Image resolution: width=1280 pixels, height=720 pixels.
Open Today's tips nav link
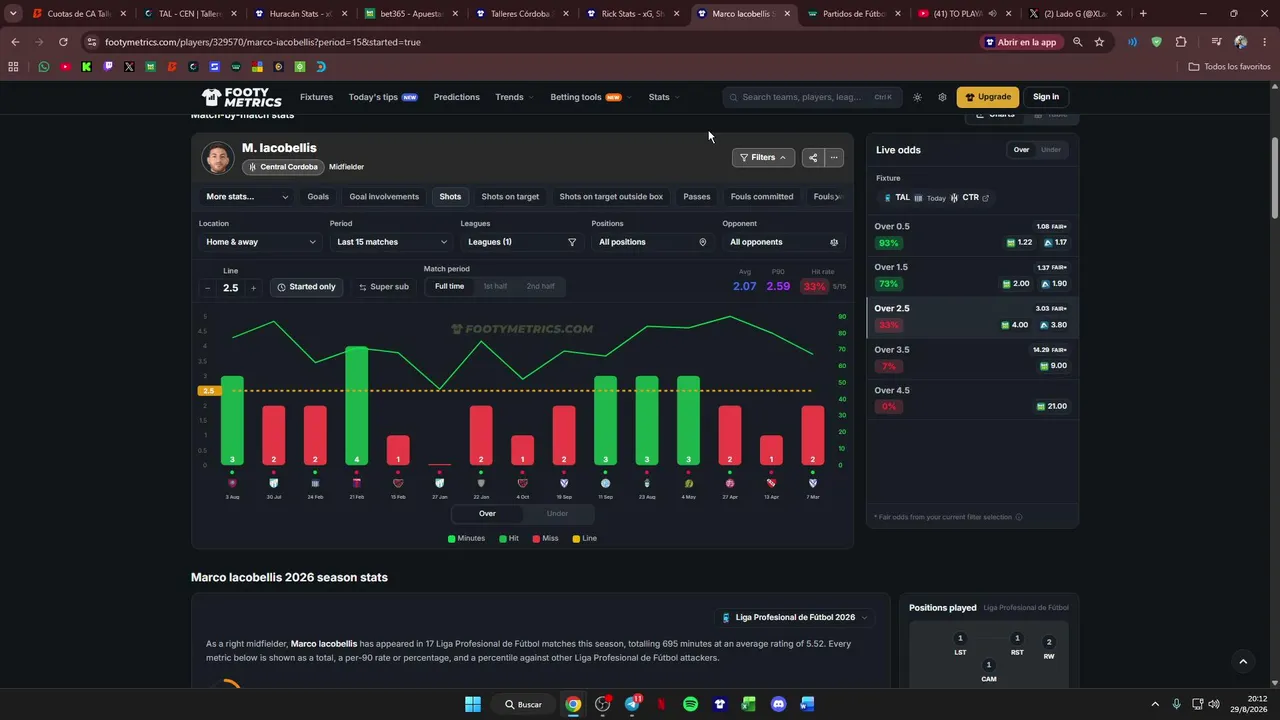pyautogui.click(x=383, y=97)
